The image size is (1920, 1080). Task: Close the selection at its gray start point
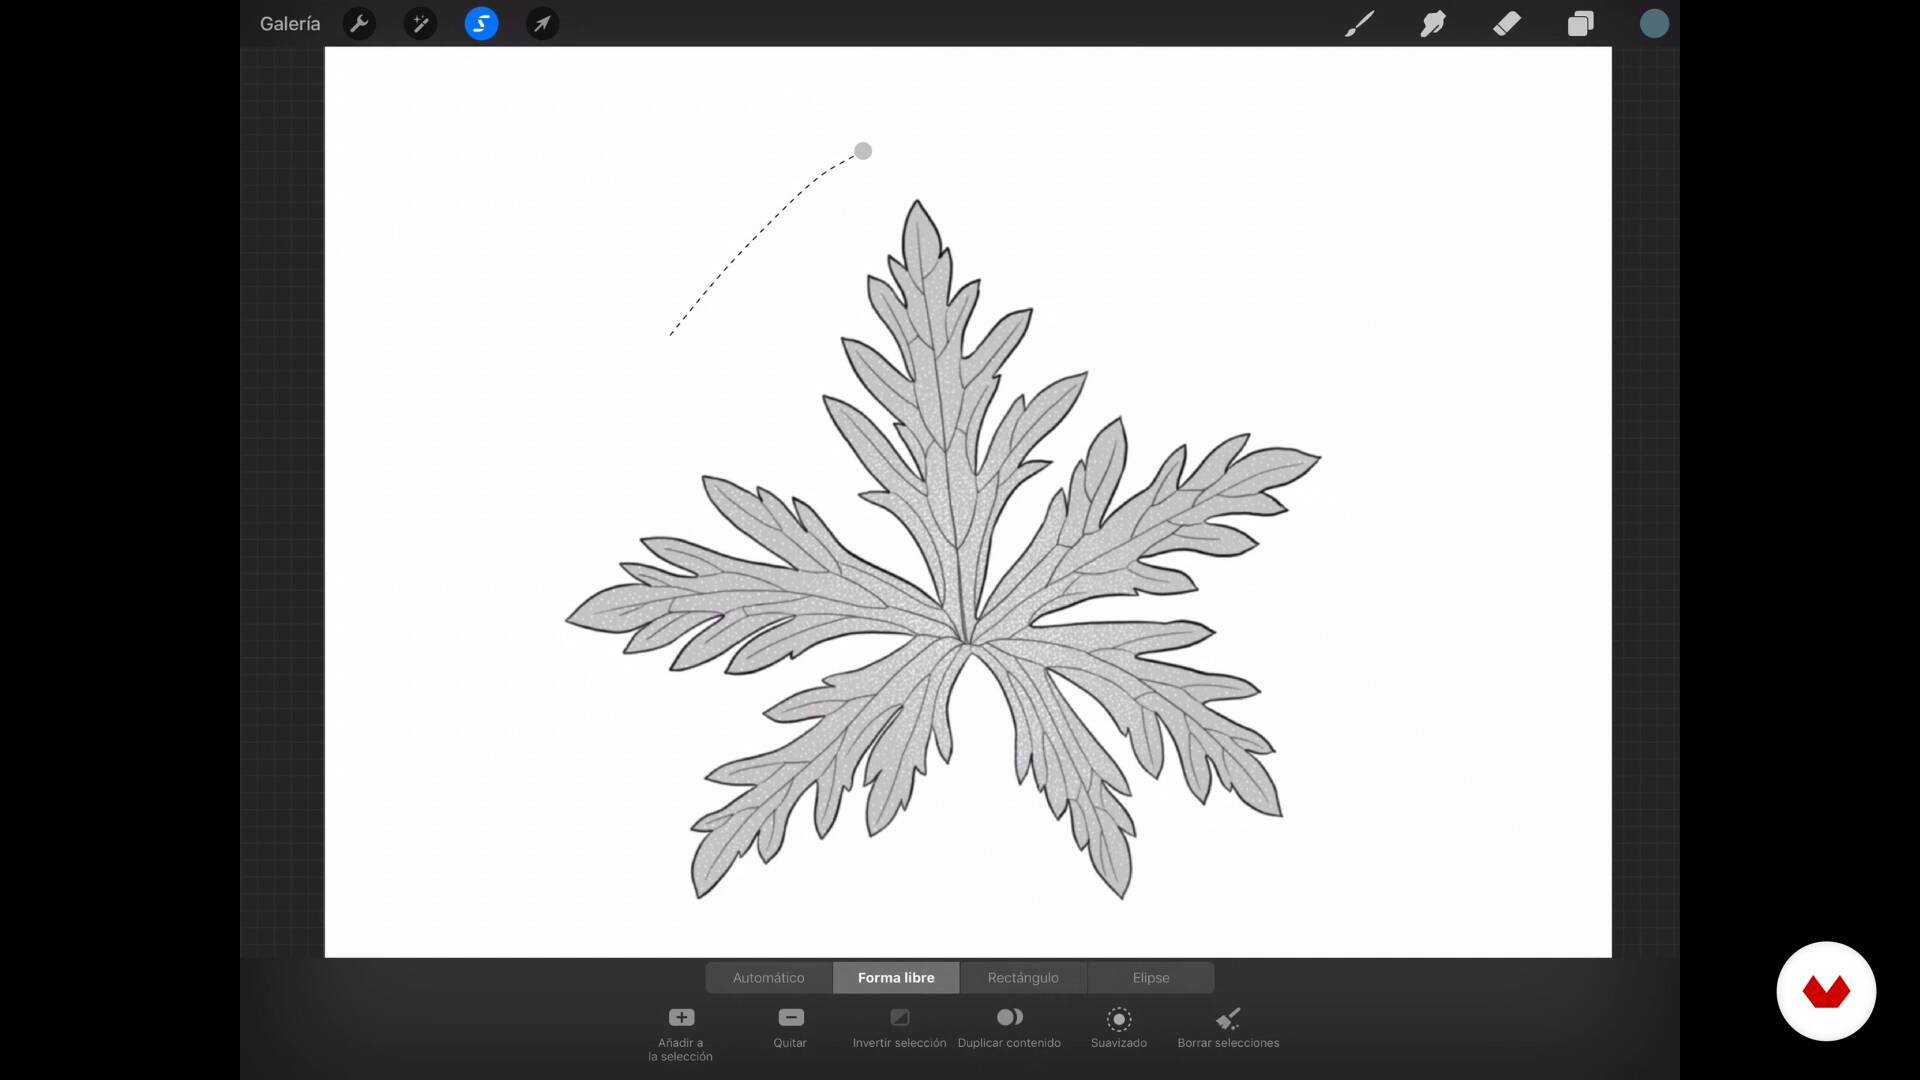[x=863, y=151]
